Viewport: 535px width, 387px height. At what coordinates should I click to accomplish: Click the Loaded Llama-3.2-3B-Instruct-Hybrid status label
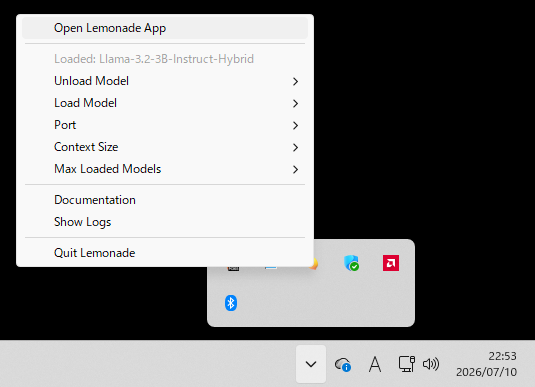click(154, 59)
